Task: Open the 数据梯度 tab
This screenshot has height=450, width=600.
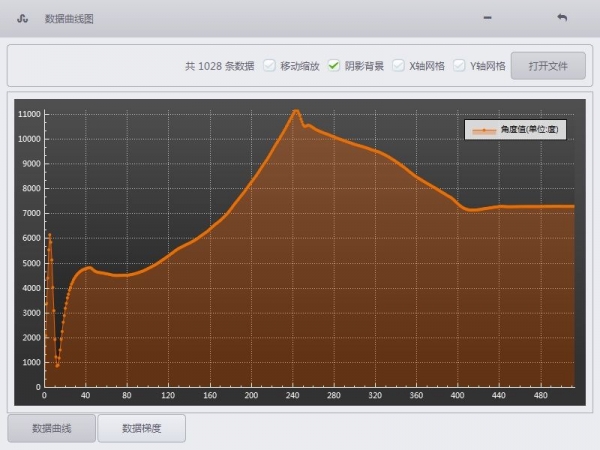Action: [141, 428]
